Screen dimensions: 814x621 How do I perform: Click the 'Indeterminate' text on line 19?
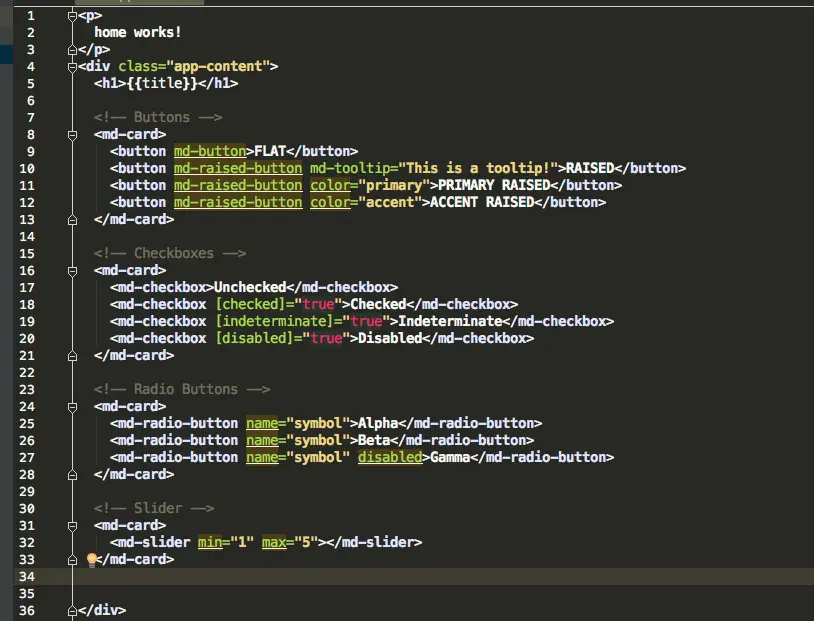450,321
